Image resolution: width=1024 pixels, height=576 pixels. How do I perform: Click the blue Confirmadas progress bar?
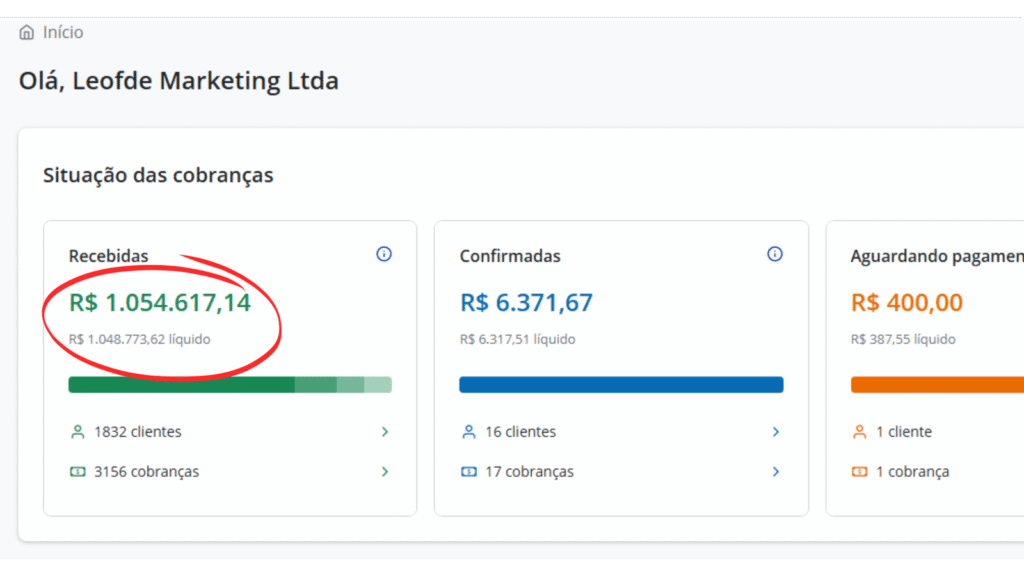pos(621,385)
